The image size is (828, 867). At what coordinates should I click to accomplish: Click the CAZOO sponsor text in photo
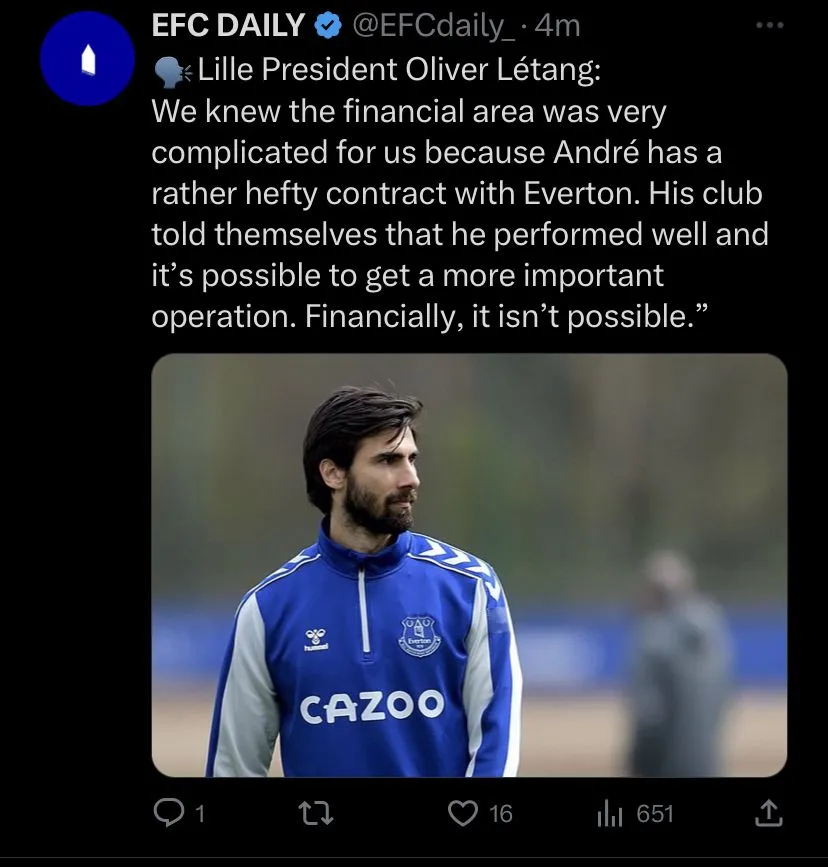[x=372, y=706]
